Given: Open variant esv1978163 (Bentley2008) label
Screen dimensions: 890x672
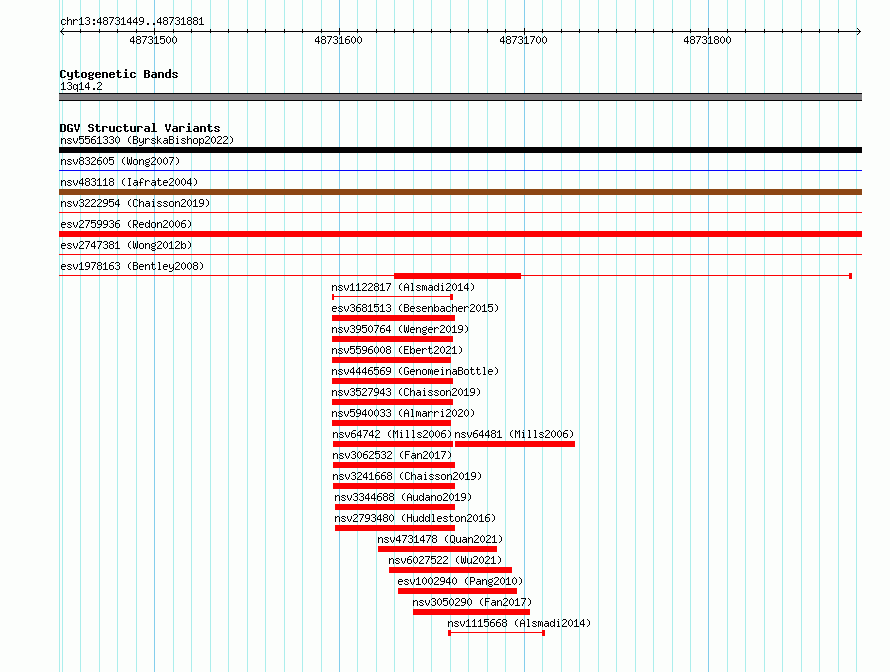Looking at the screenshot, I should tap(132, 266).
